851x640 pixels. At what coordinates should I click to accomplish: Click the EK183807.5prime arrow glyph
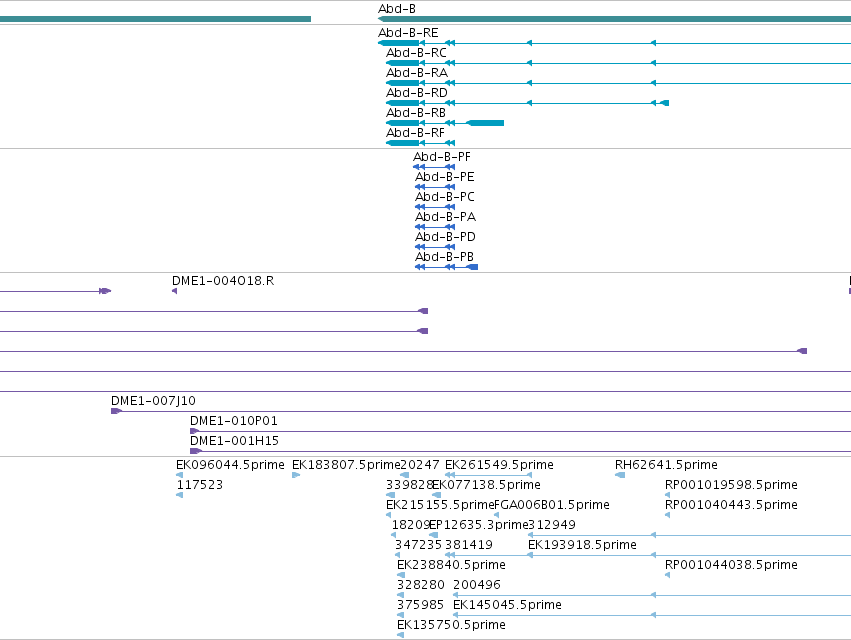coord(296,476)
